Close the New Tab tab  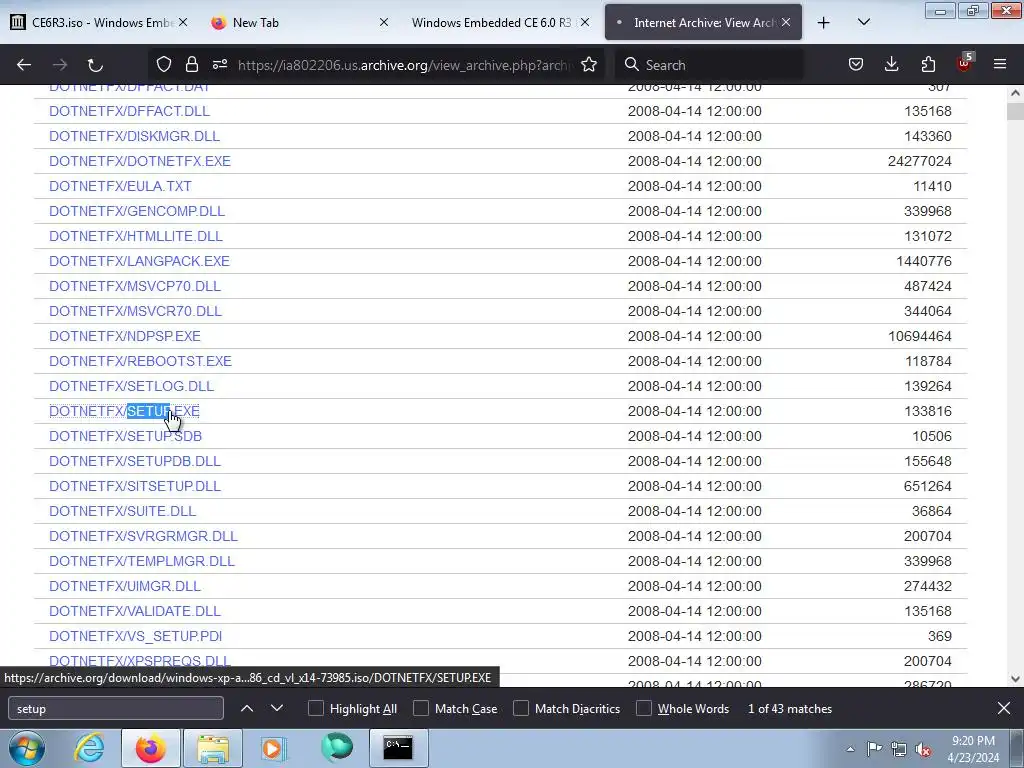pyautogui.click(x=384, y=22)
